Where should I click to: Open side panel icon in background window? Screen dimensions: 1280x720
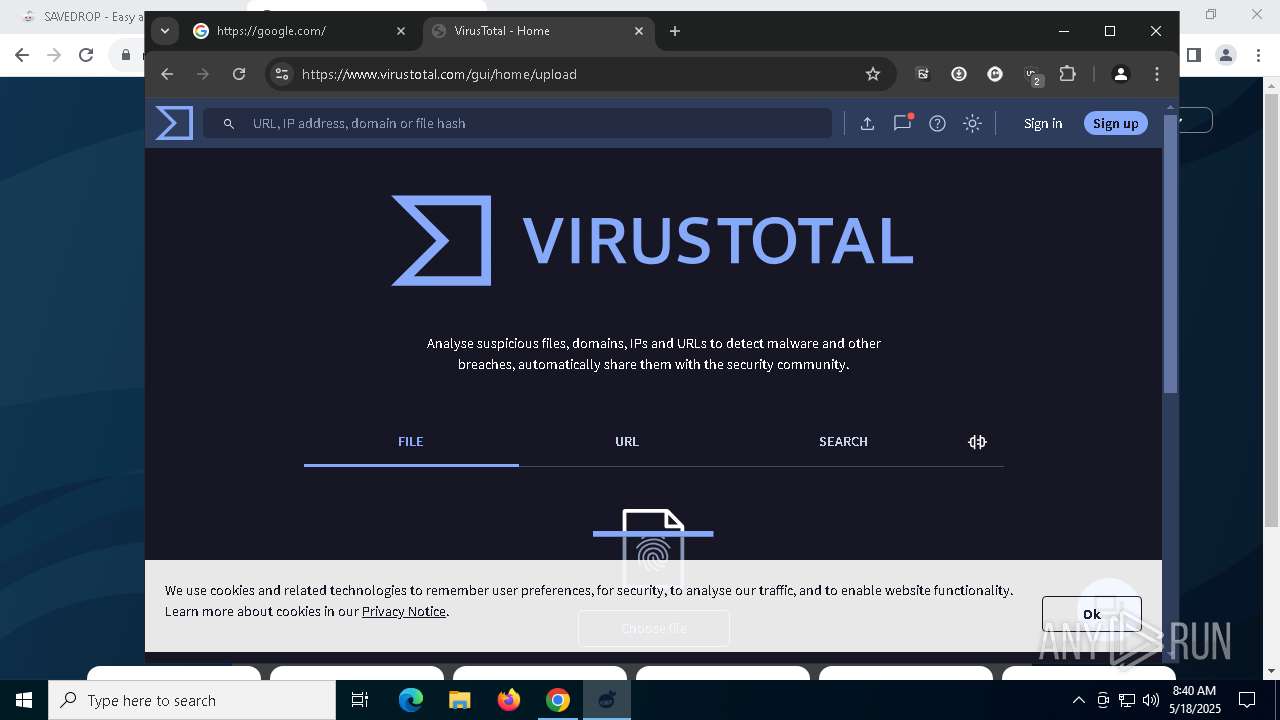click(1193, 55)
